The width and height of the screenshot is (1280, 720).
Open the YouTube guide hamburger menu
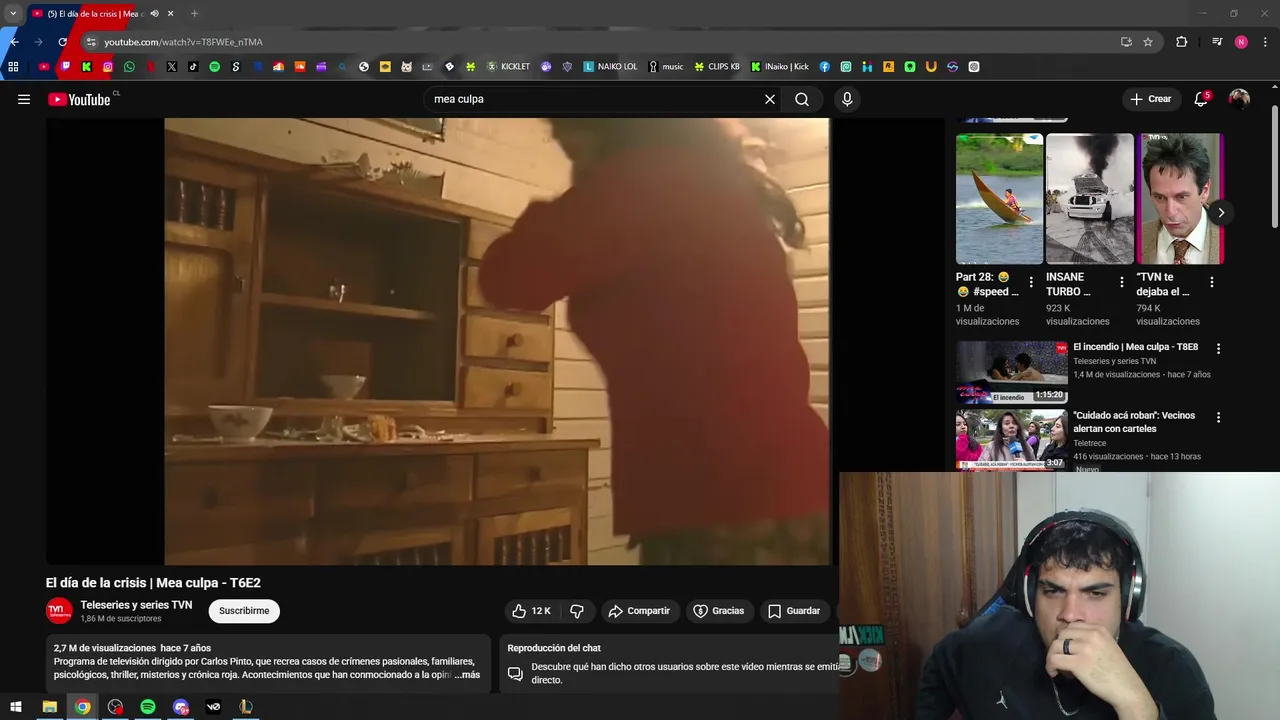[24, 99]
